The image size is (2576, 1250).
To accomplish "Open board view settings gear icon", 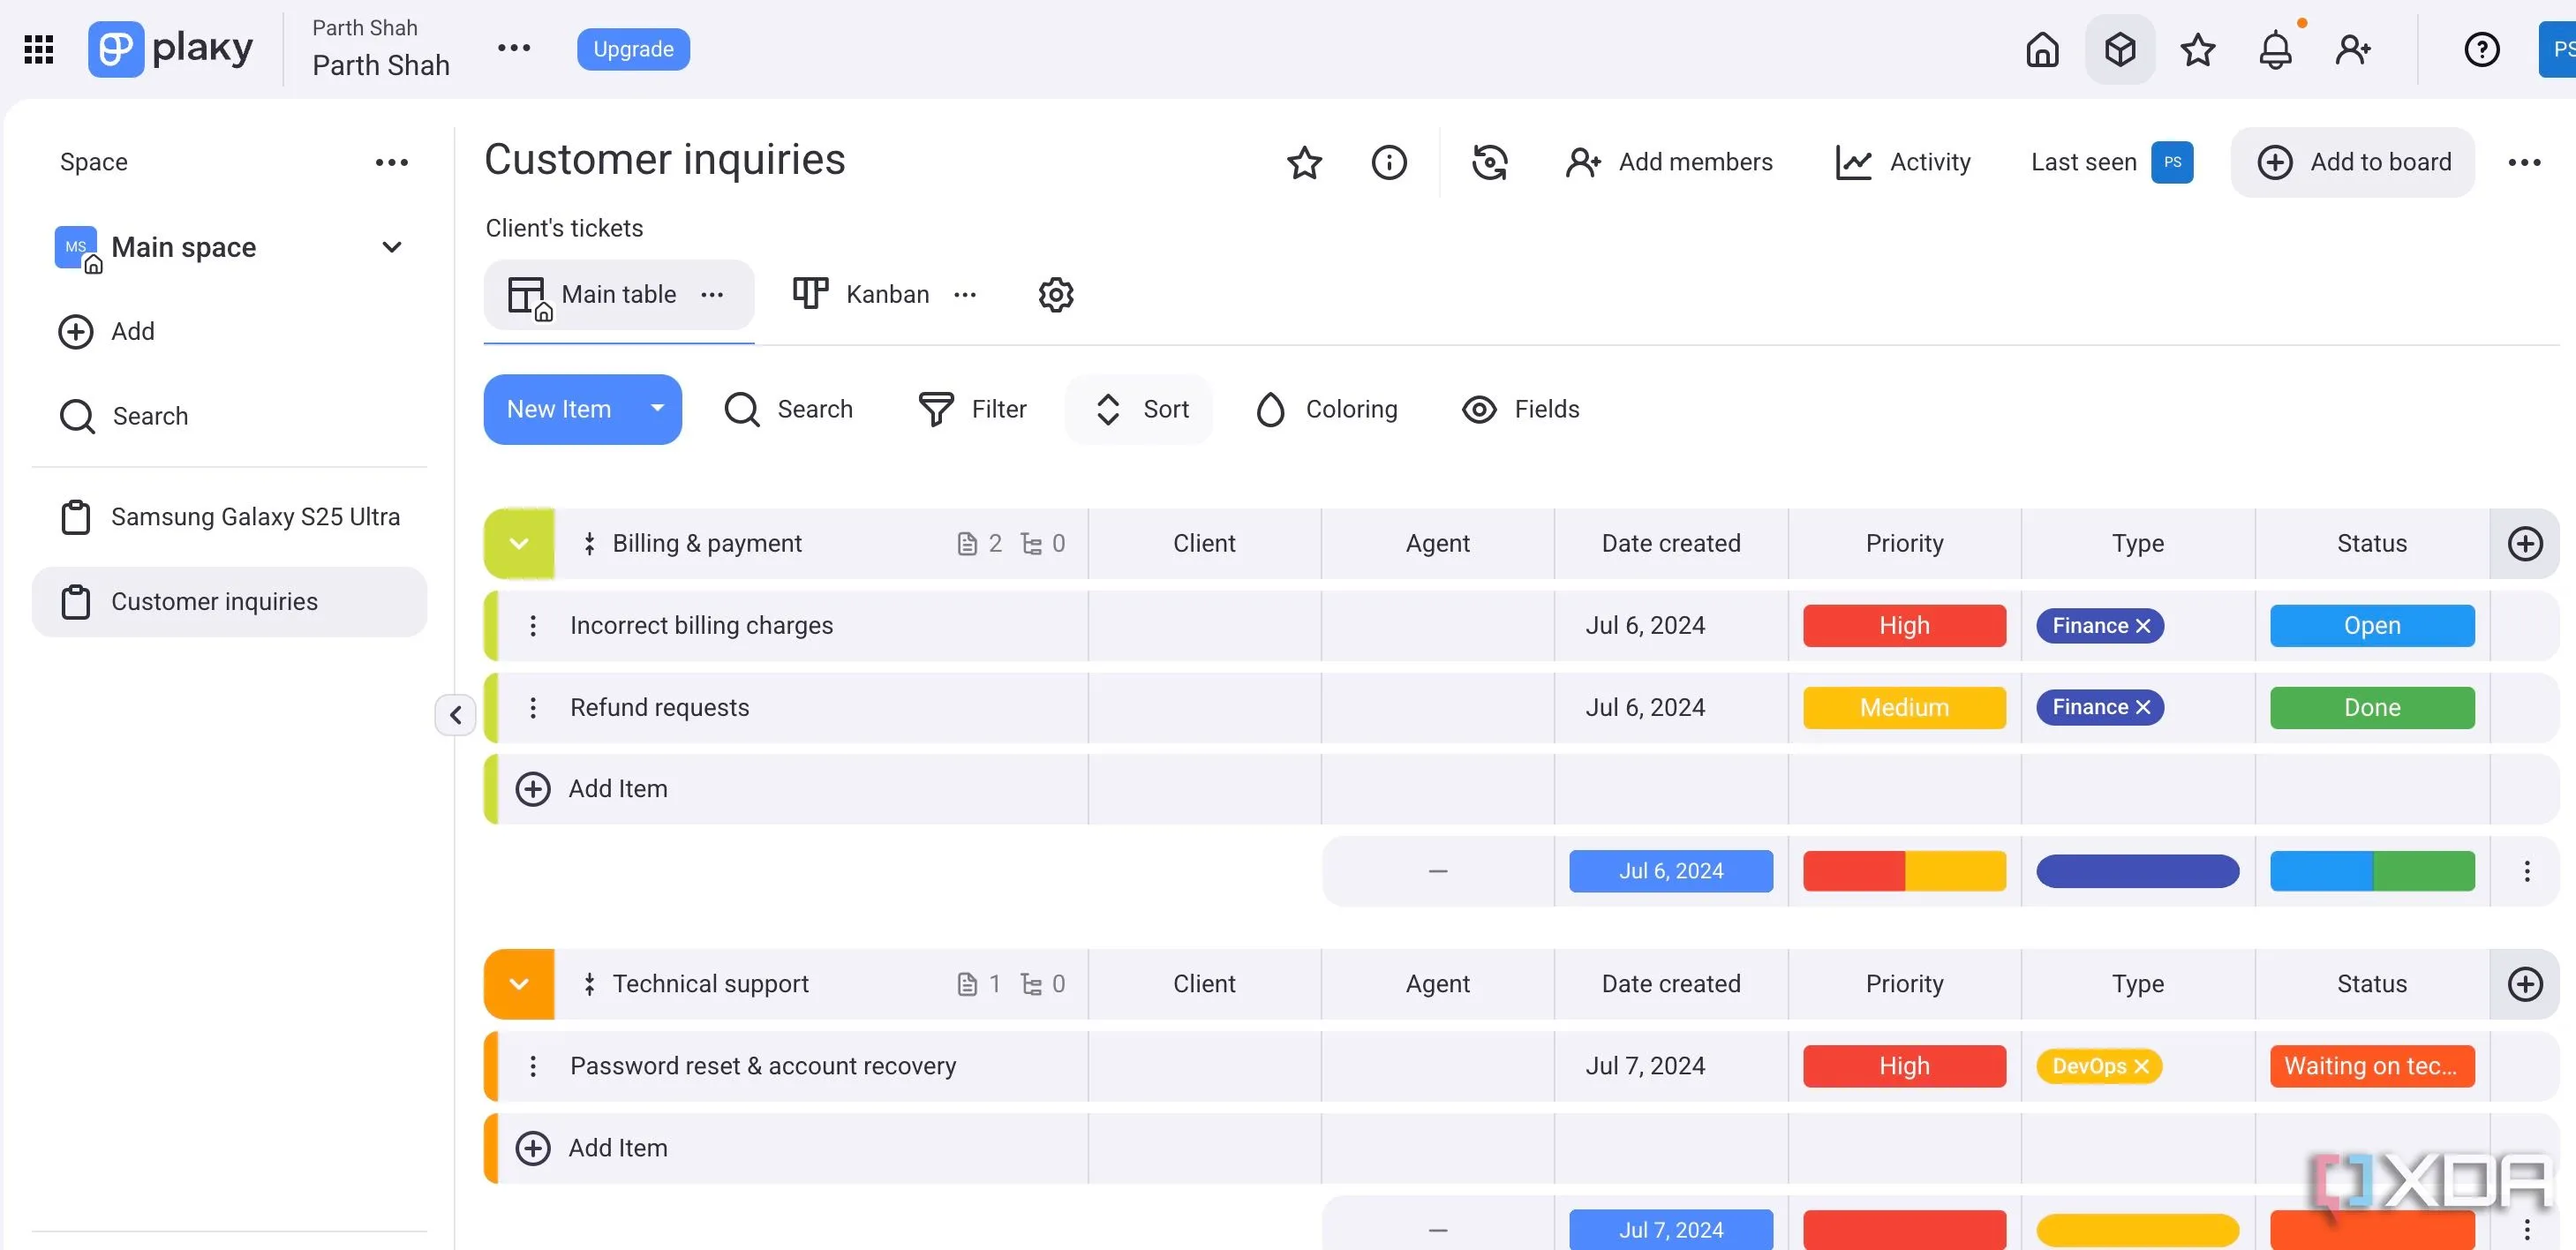I will click(x=1056, y=294).
